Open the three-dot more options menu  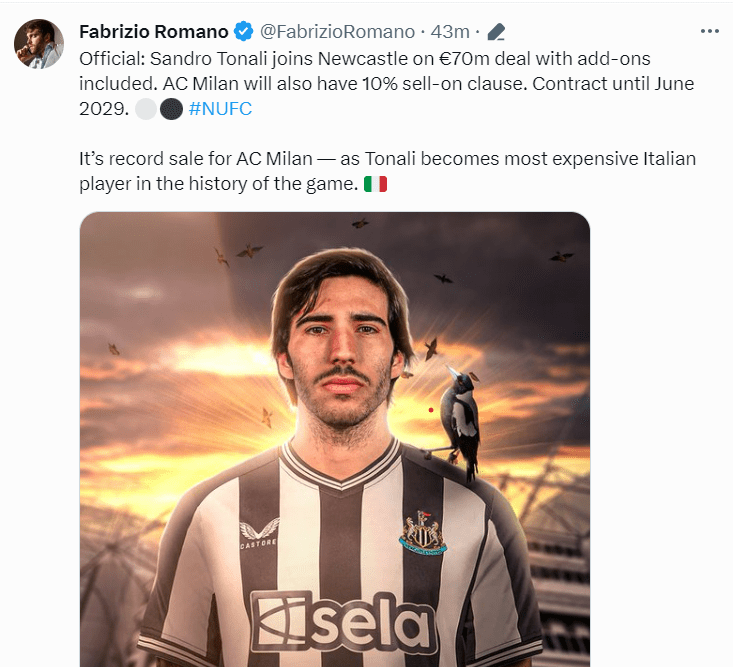(709, 31)
